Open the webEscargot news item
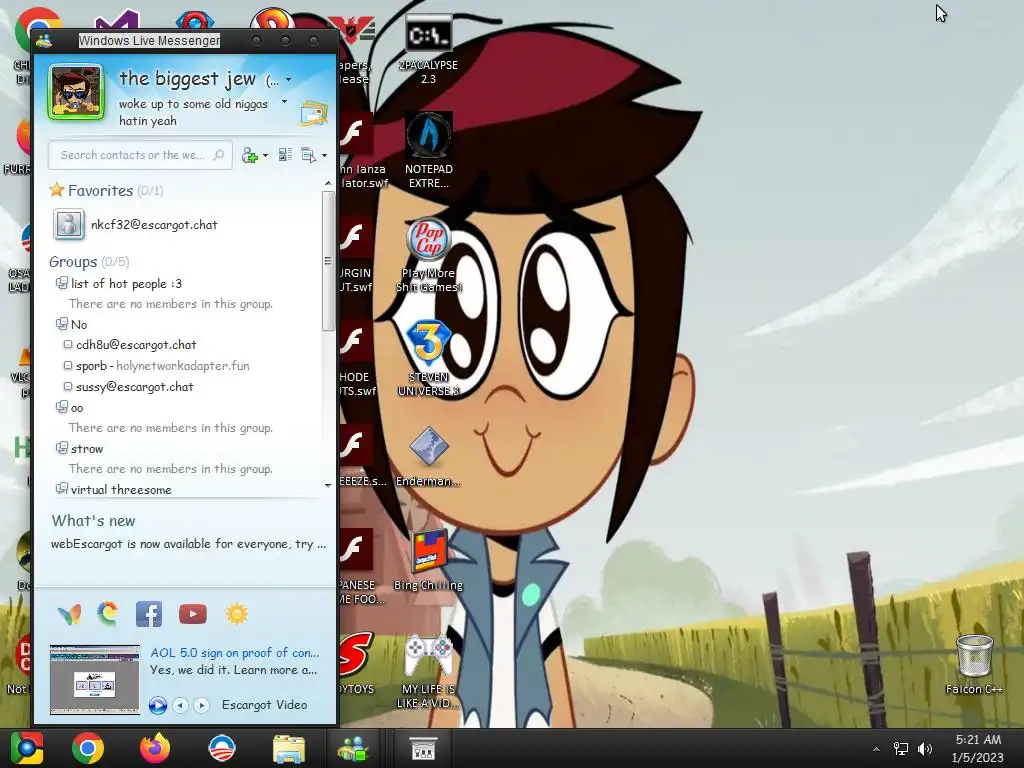The height and width of the screenshot is (768, 1024). tap(188, 544)
